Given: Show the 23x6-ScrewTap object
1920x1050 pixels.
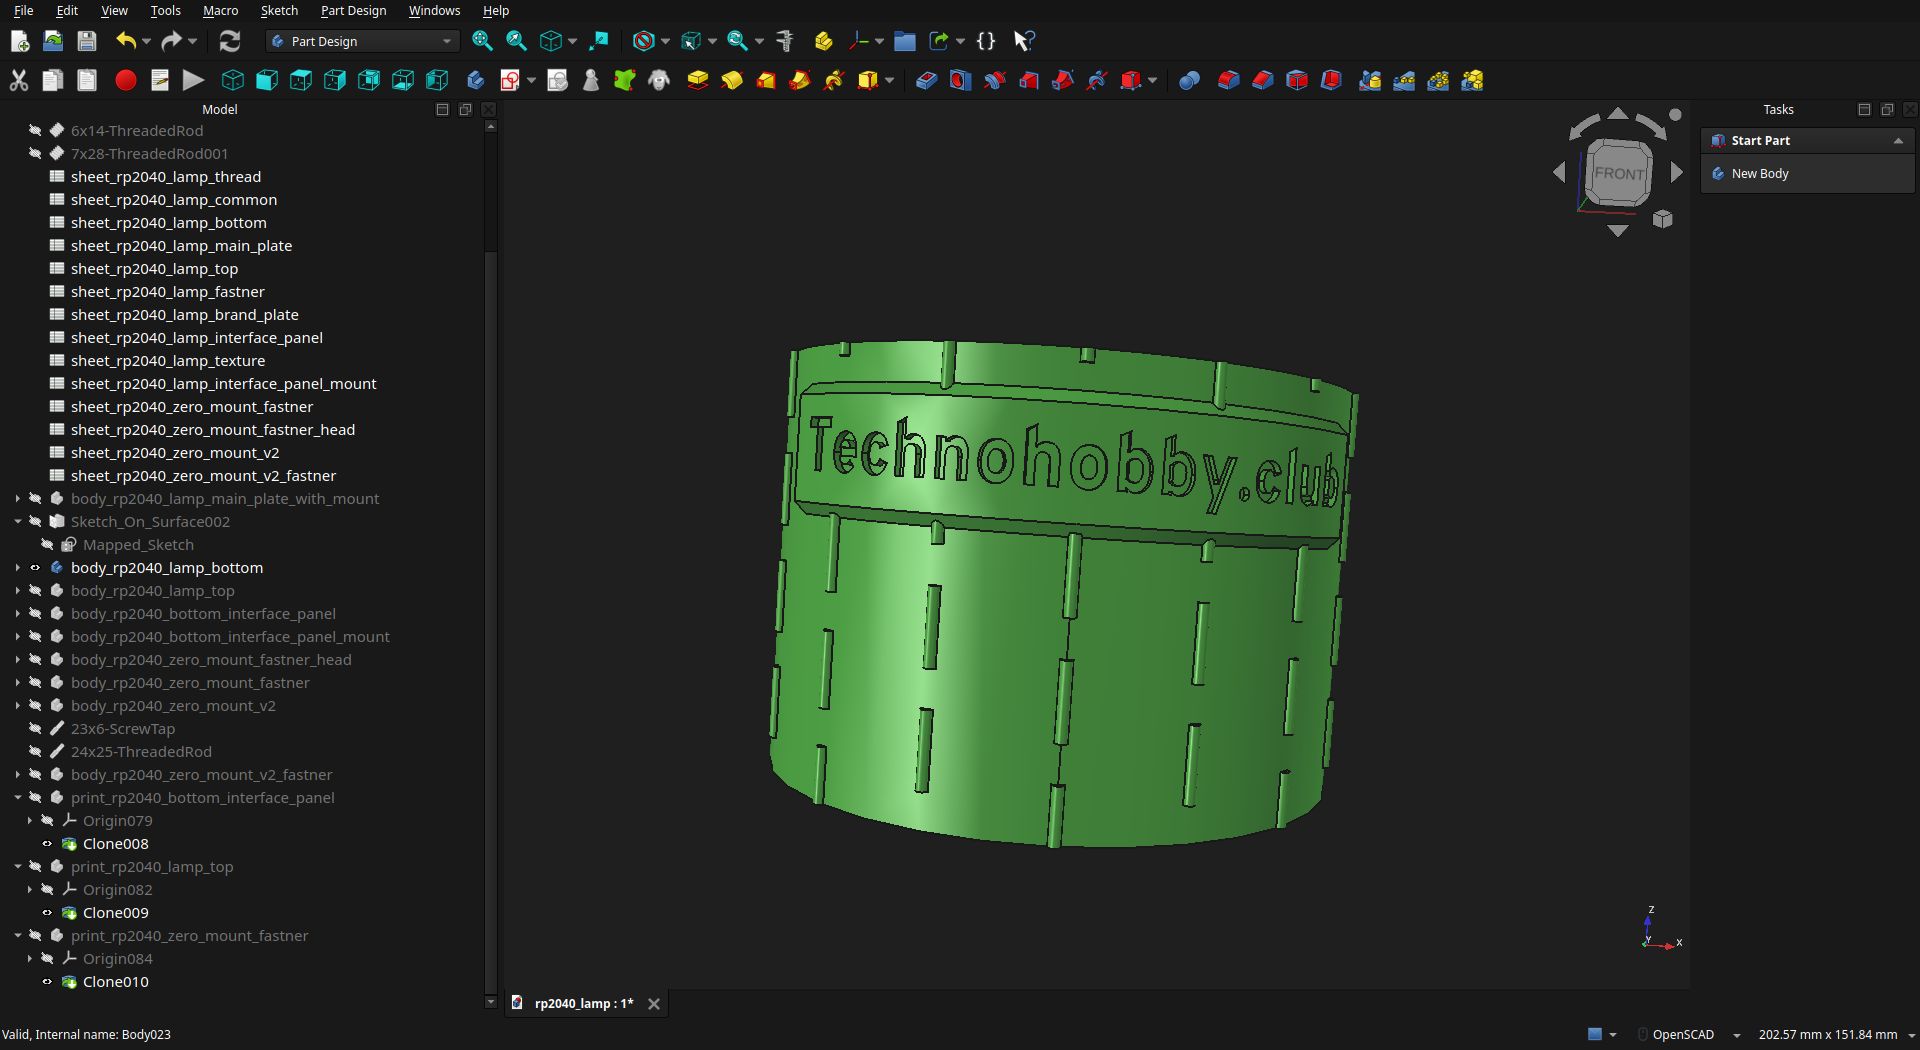Looking at the screenshot, I should (x=35, y=729).
